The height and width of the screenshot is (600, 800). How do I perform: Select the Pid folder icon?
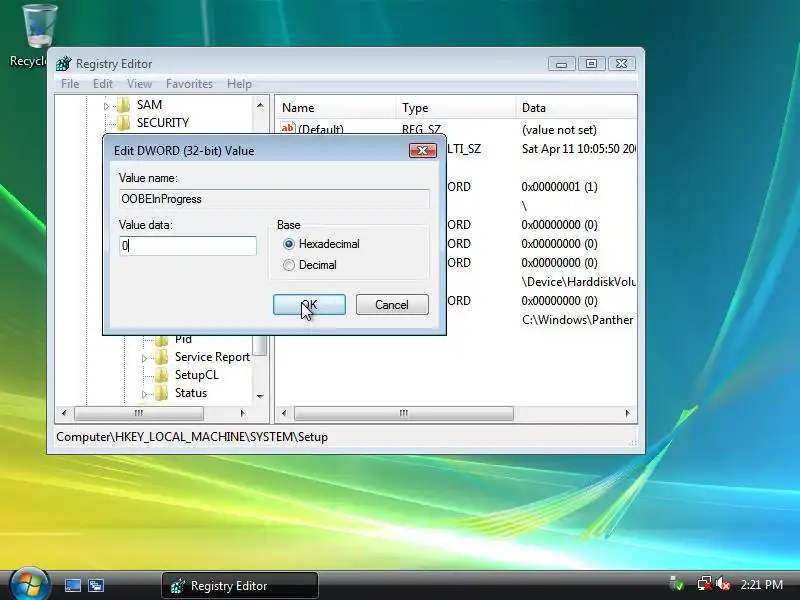click(161, 340)
